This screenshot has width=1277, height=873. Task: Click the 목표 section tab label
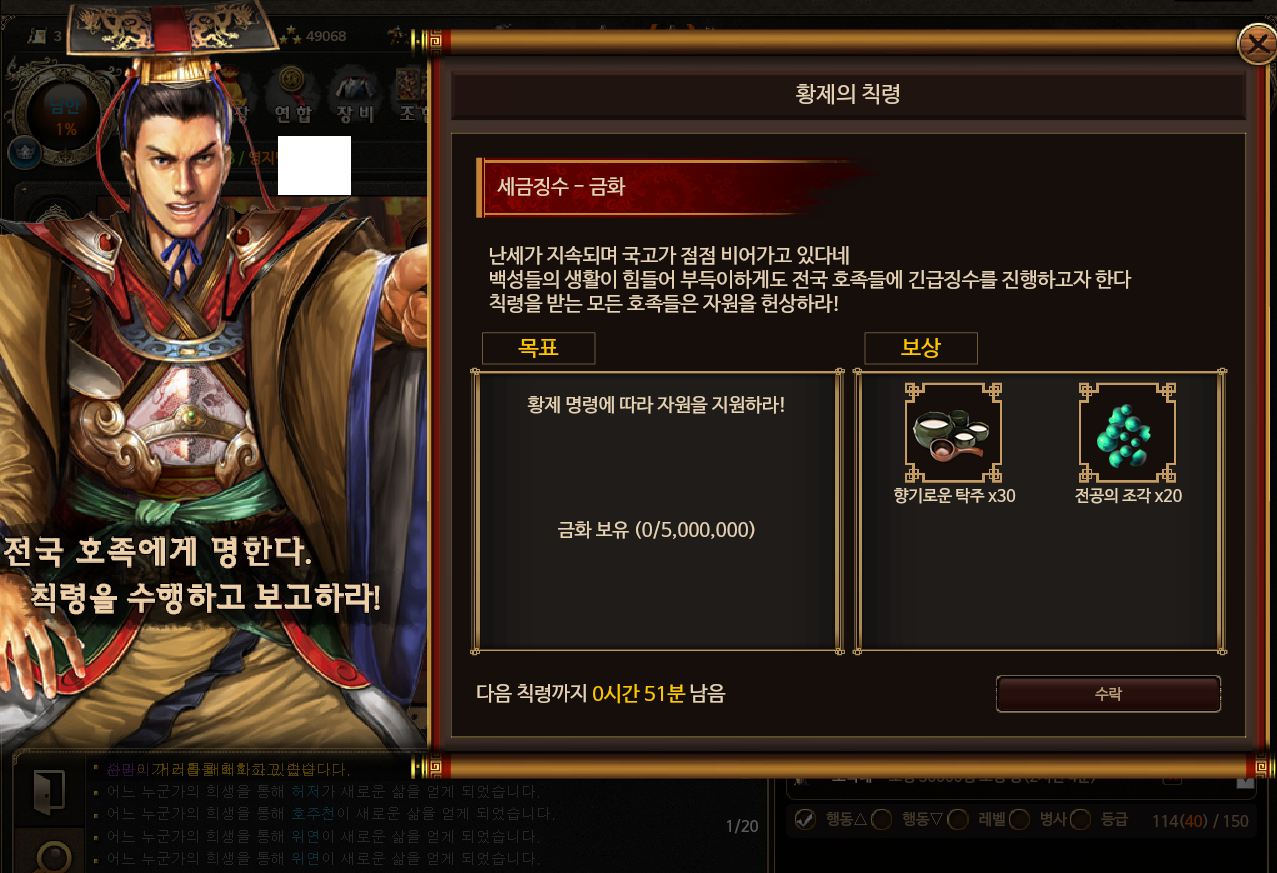[x=538, y=348]
